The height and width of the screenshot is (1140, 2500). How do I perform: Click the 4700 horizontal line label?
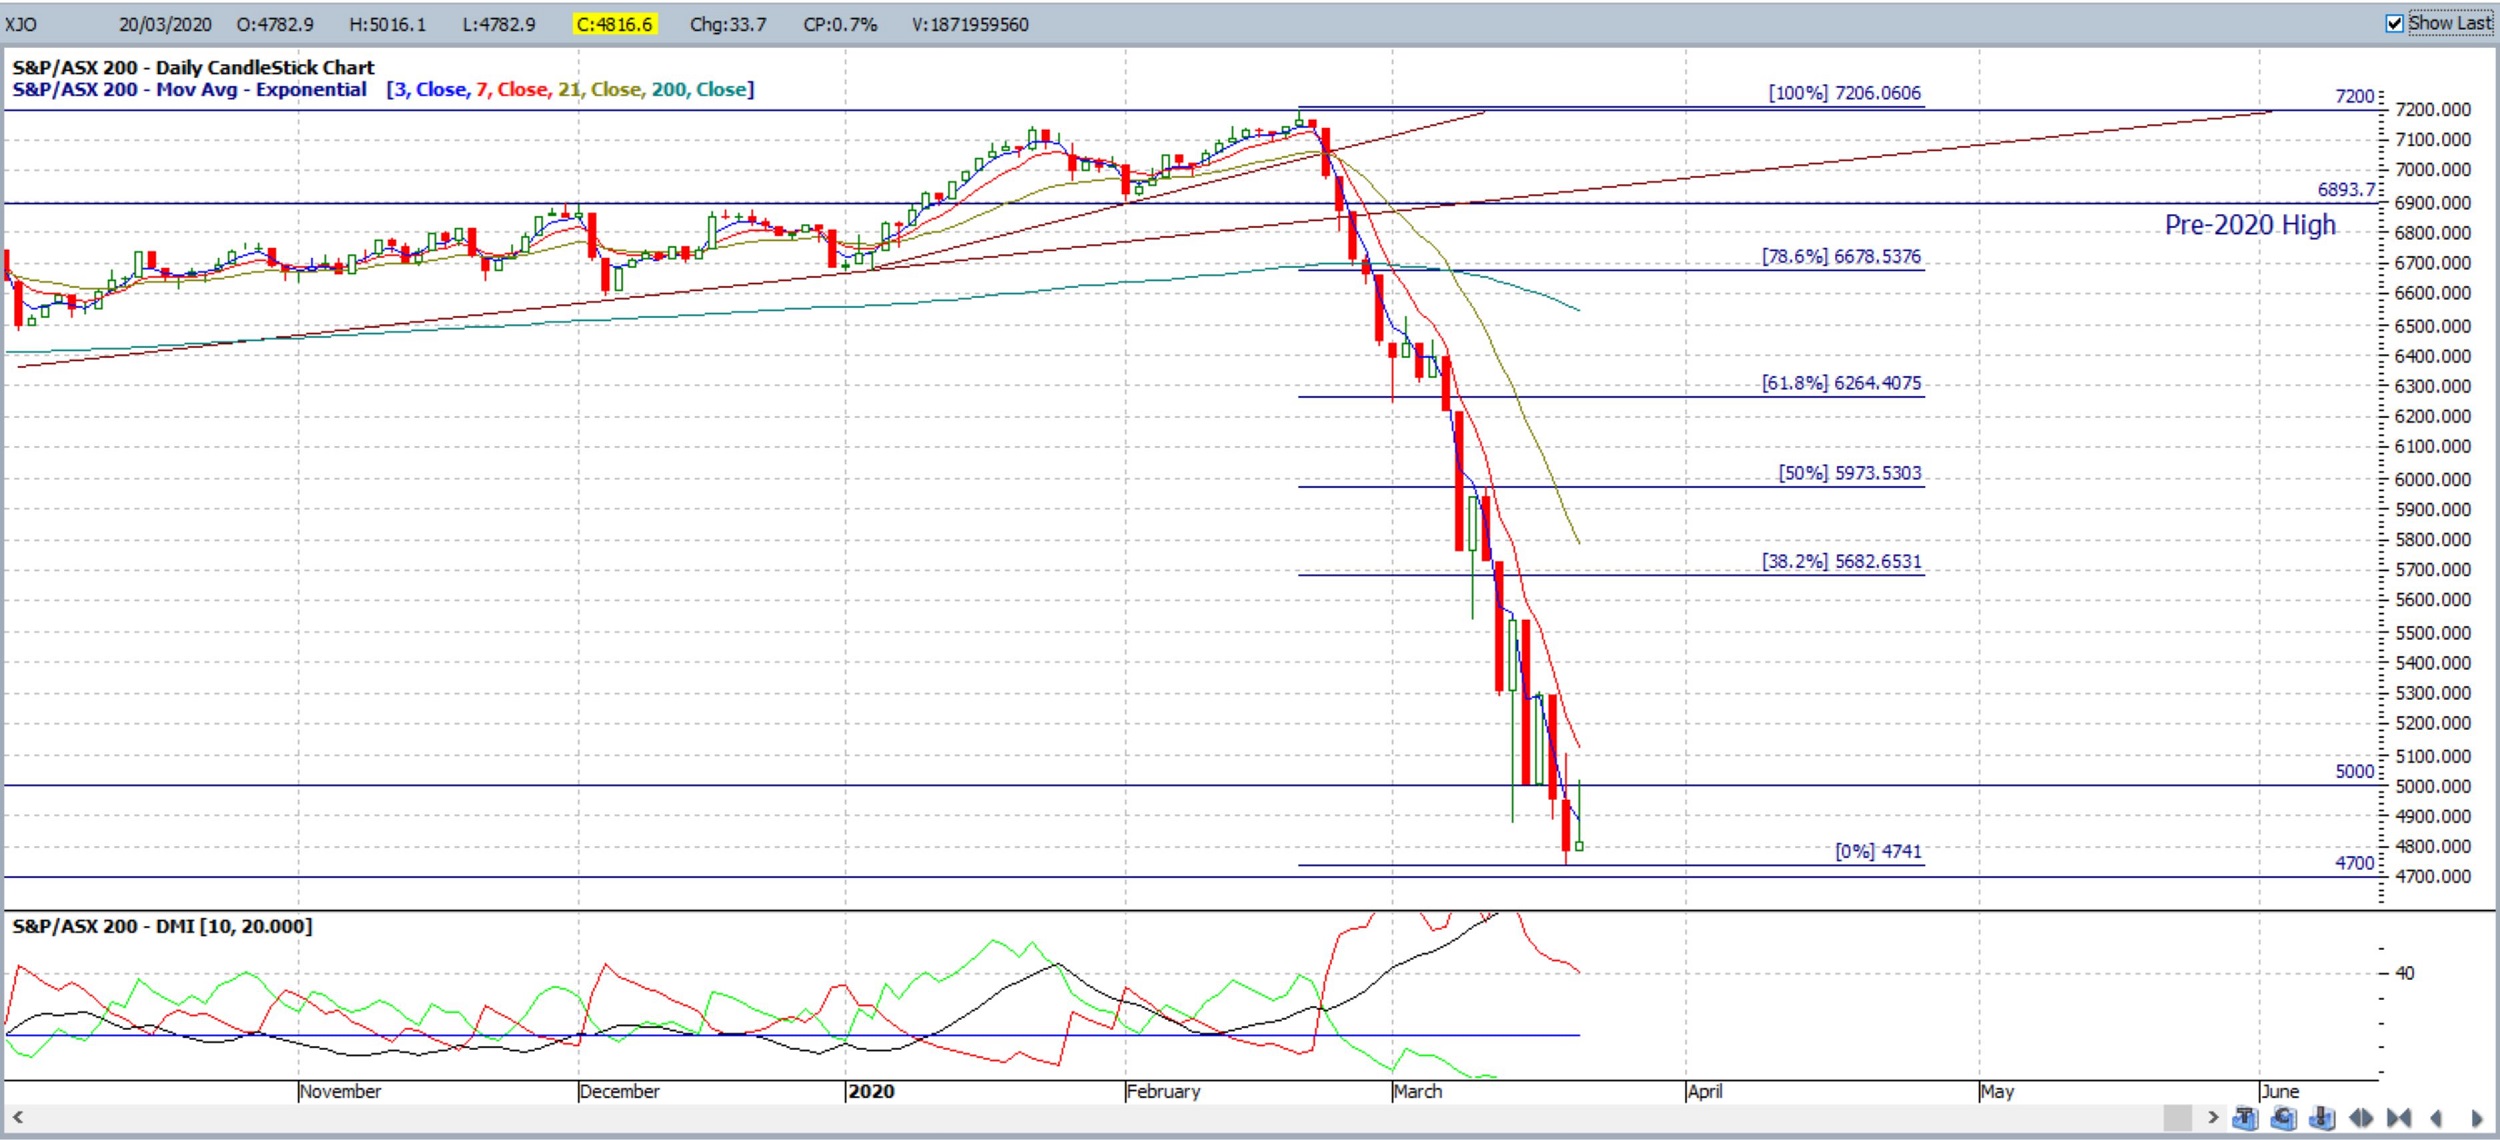click(2354, 863)
